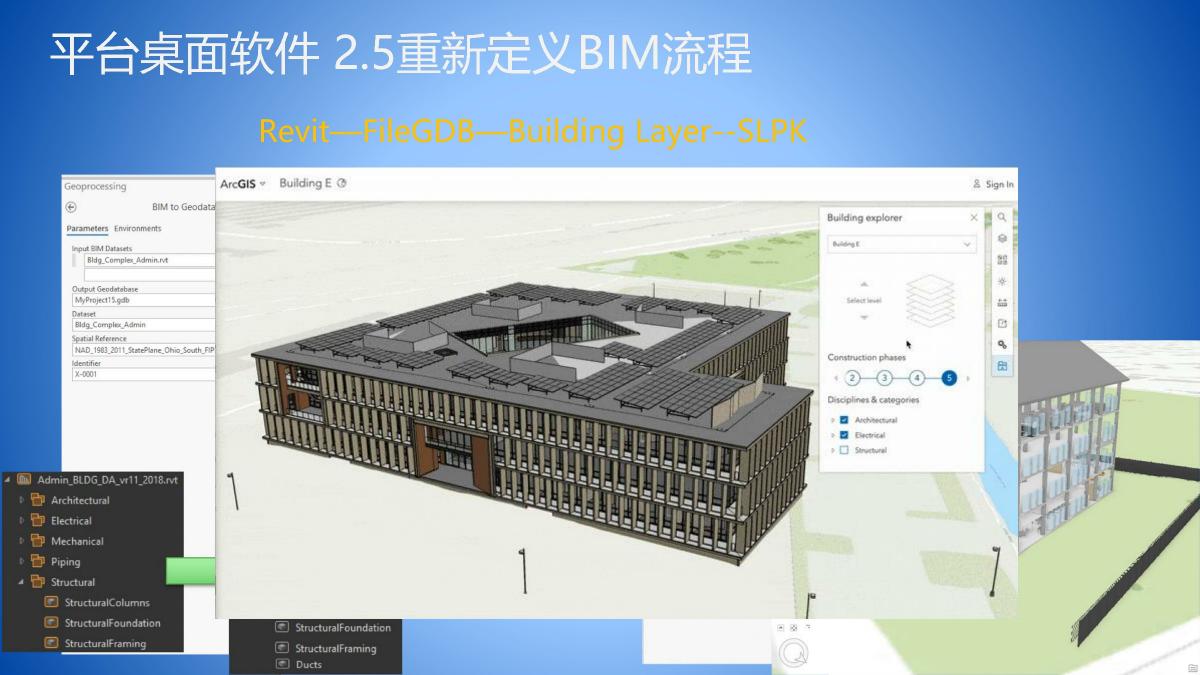
Task: Select the level below with the down arrow
Action: [864, 317]
